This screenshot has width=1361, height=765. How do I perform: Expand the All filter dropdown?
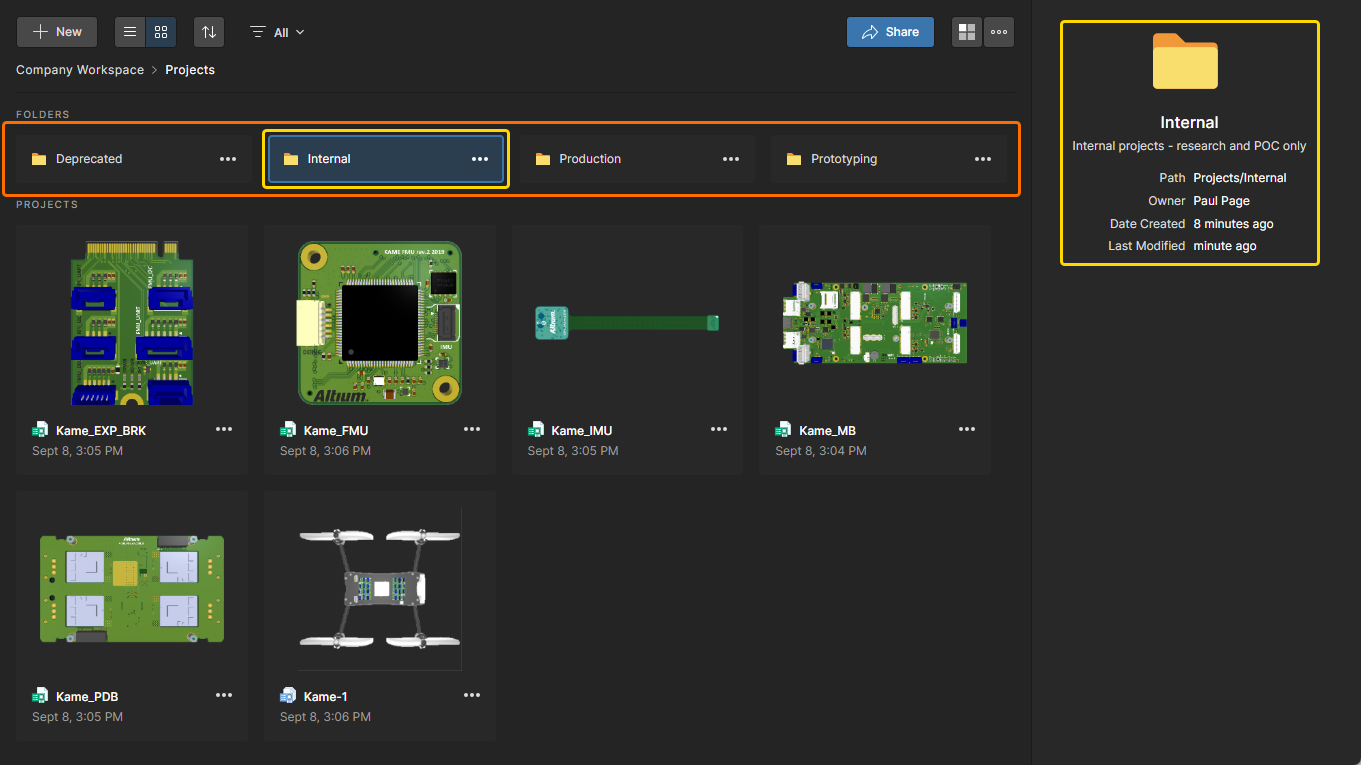tap(278, 32)
